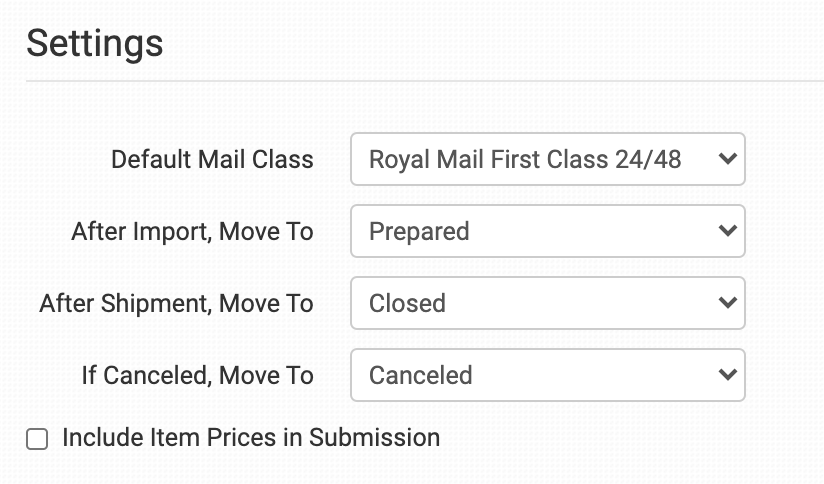824x484 pixels.
Task: Click the After Shipment, Move To label
Action: pyautogui.click(x=176, y=303)
